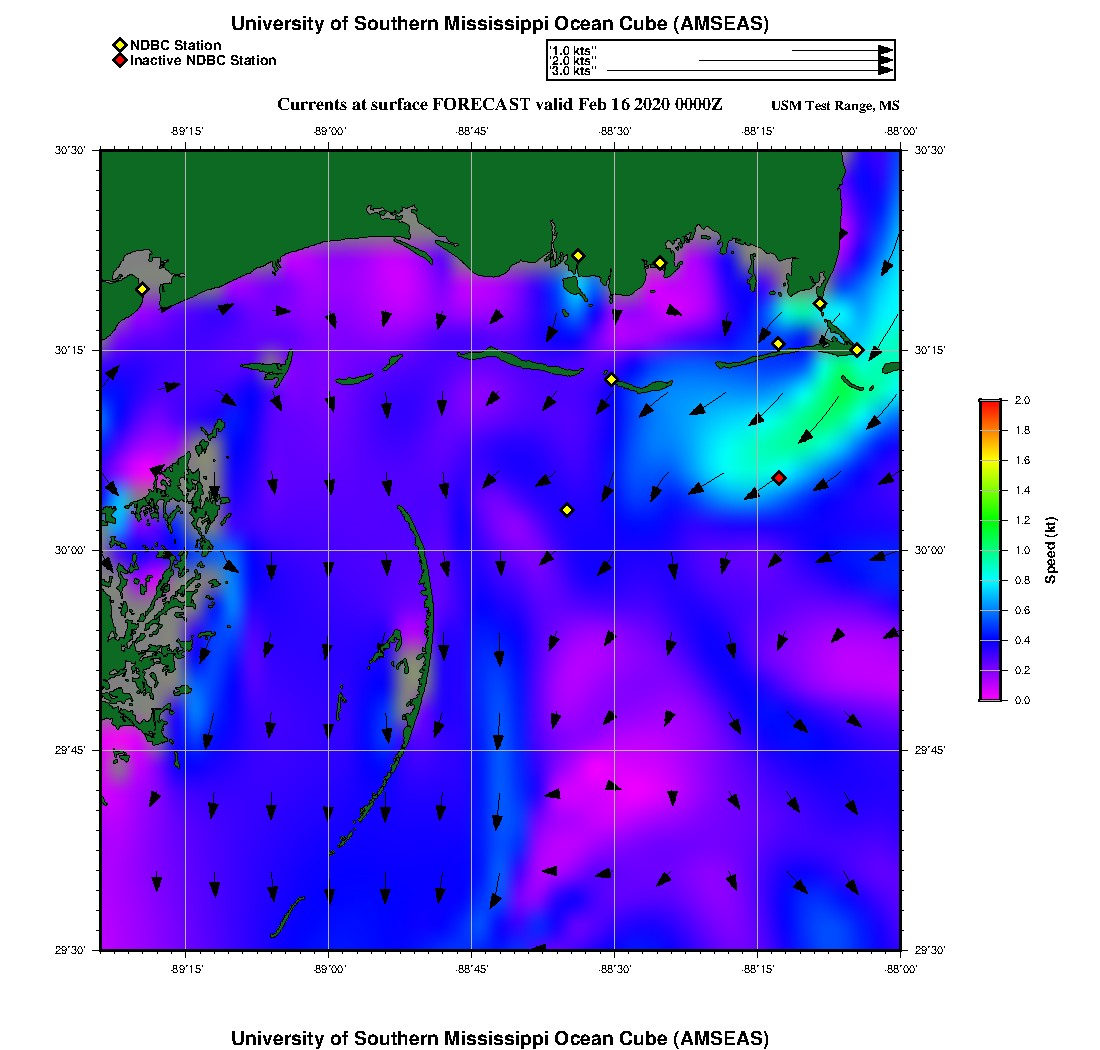Screen dimensions: 1100x1050
Task: Click the left axis '30°15'' latitude label
Action: [x=70, y=350]
